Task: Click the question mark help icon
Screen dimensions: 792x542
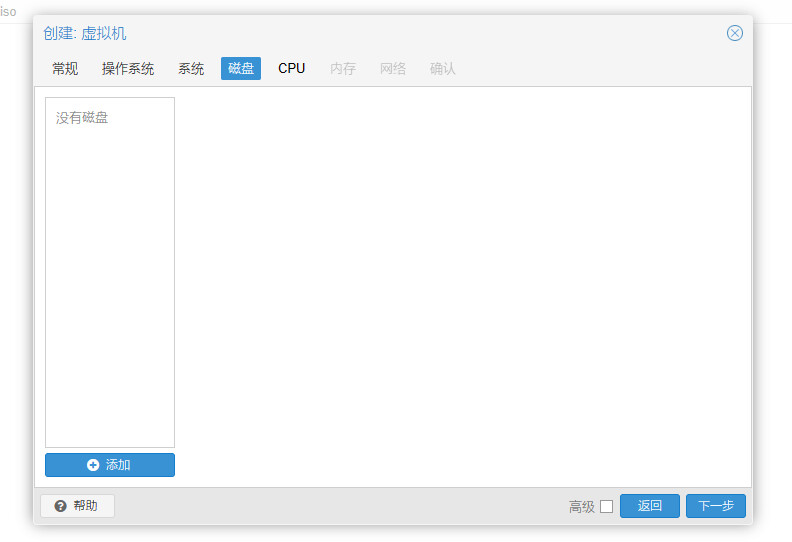Action: (x=60, y=506)
